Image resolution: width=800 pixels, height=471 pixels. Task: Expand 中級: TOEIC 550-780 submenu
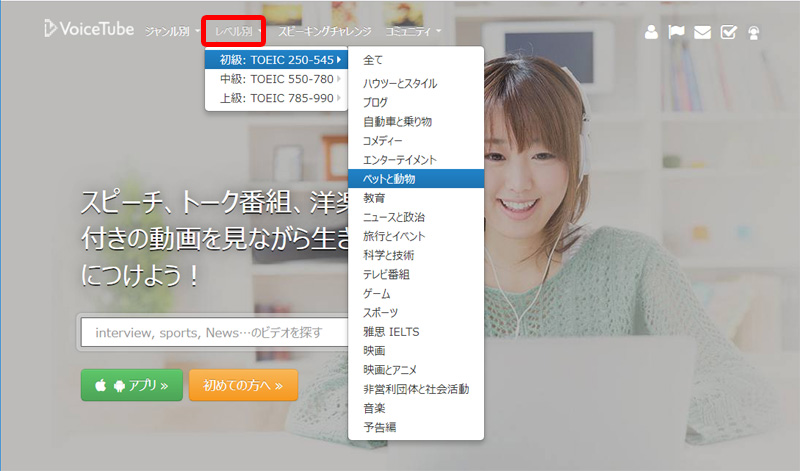(x=274, y=79)
